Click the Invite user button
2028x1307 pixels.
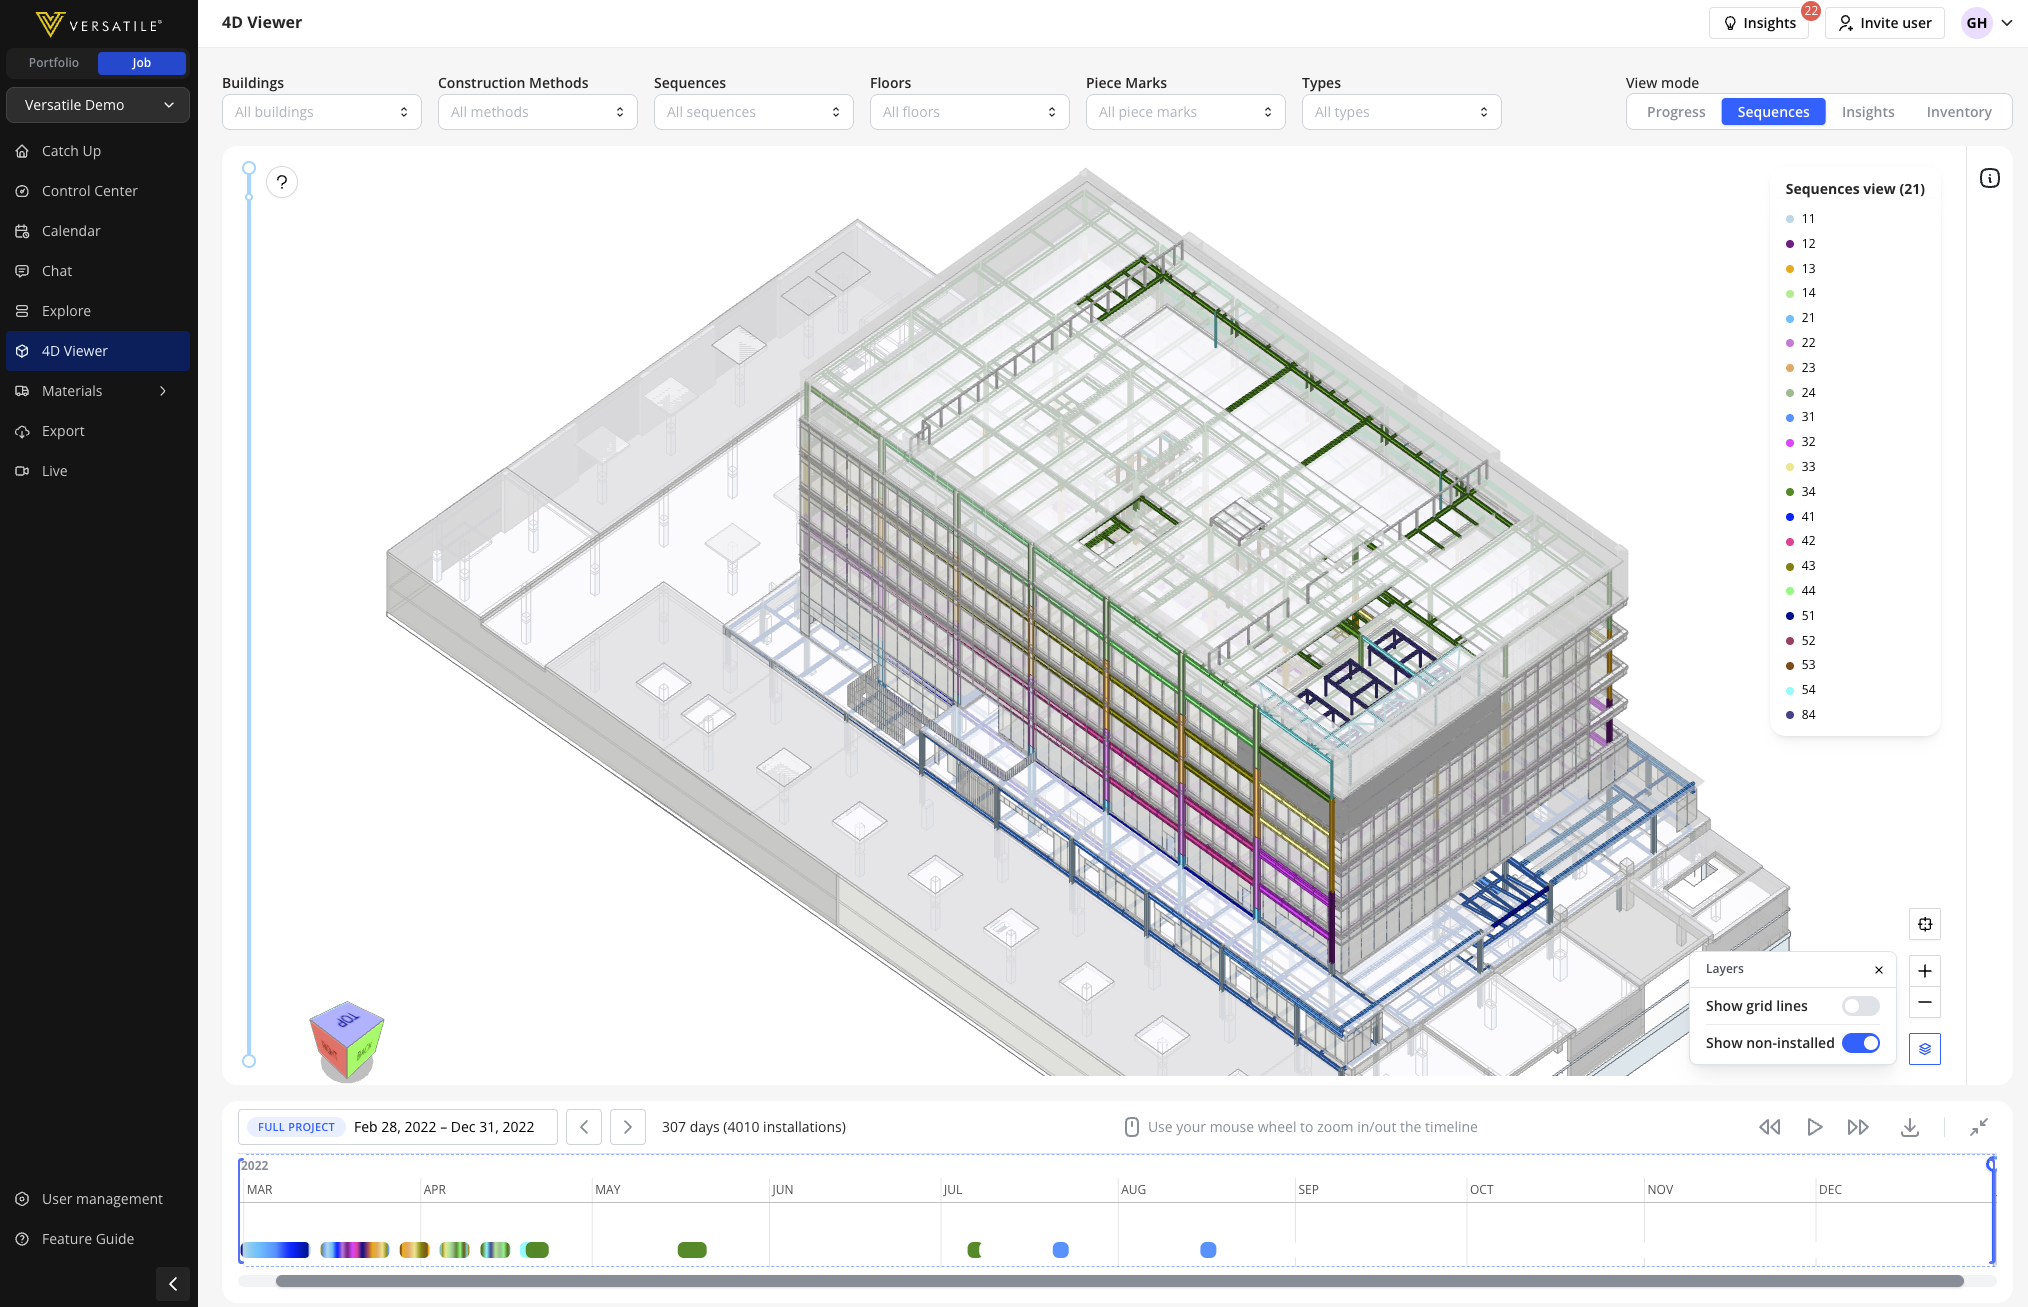[1885, 23]
